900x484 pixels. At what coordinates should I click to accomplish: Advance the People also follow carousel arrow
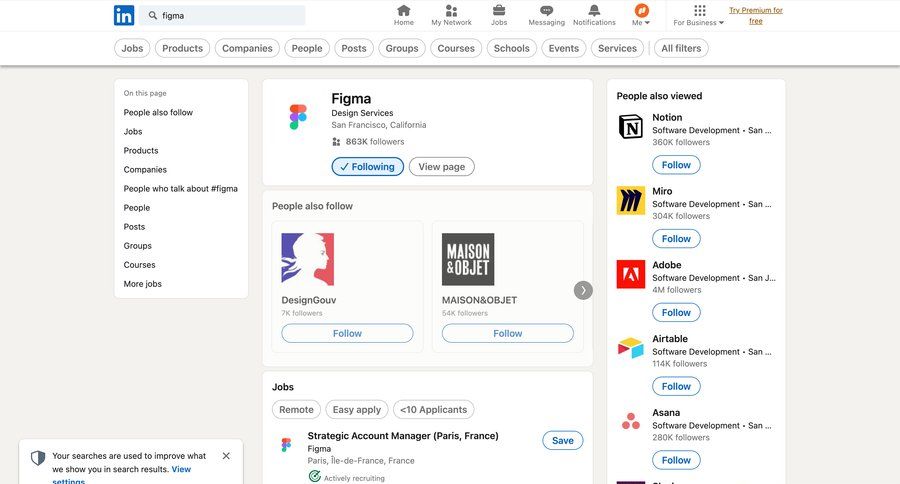(x=583, y=290)
